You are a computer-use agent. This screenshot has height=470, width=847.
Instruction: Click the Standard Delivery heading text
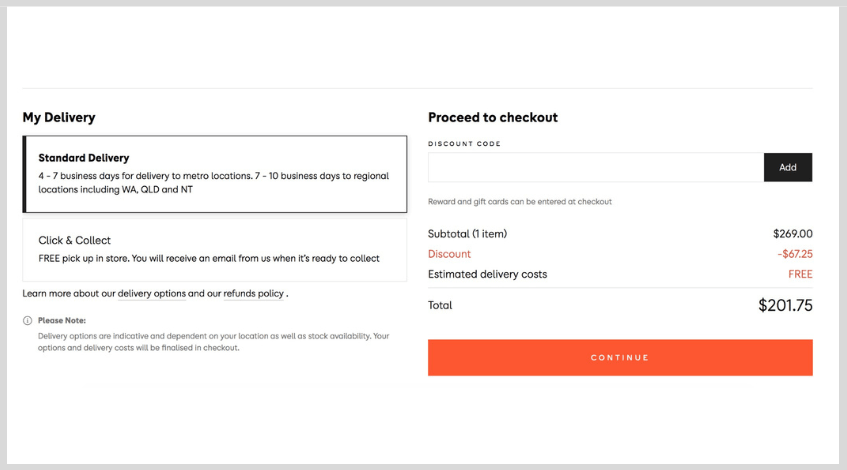[84, 158]
